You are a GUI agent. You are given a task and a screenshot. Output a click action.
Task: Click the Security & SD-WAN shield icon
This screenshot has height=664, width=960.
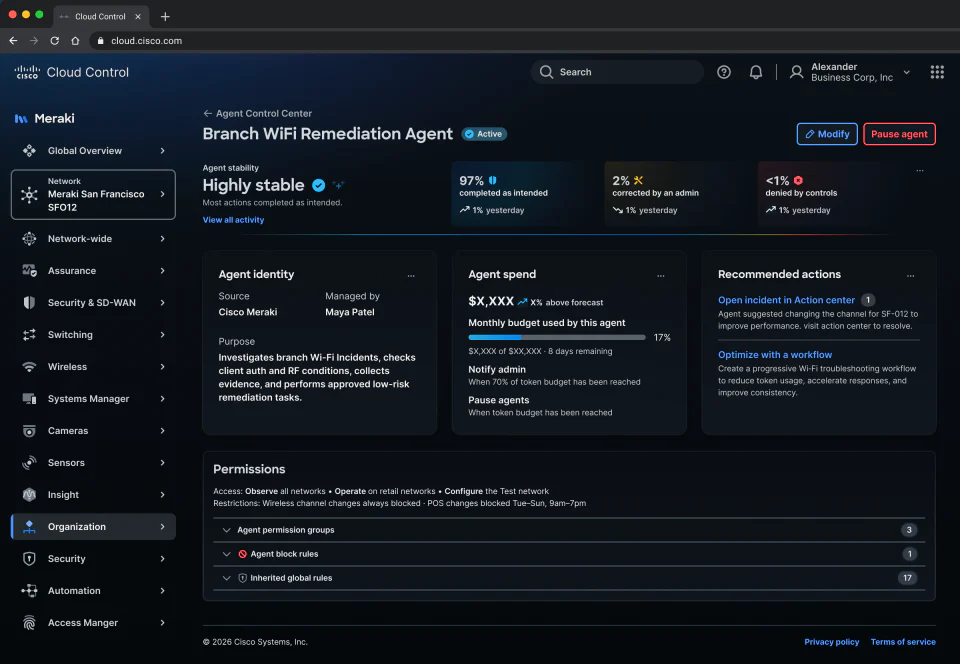tap(29, 302)
